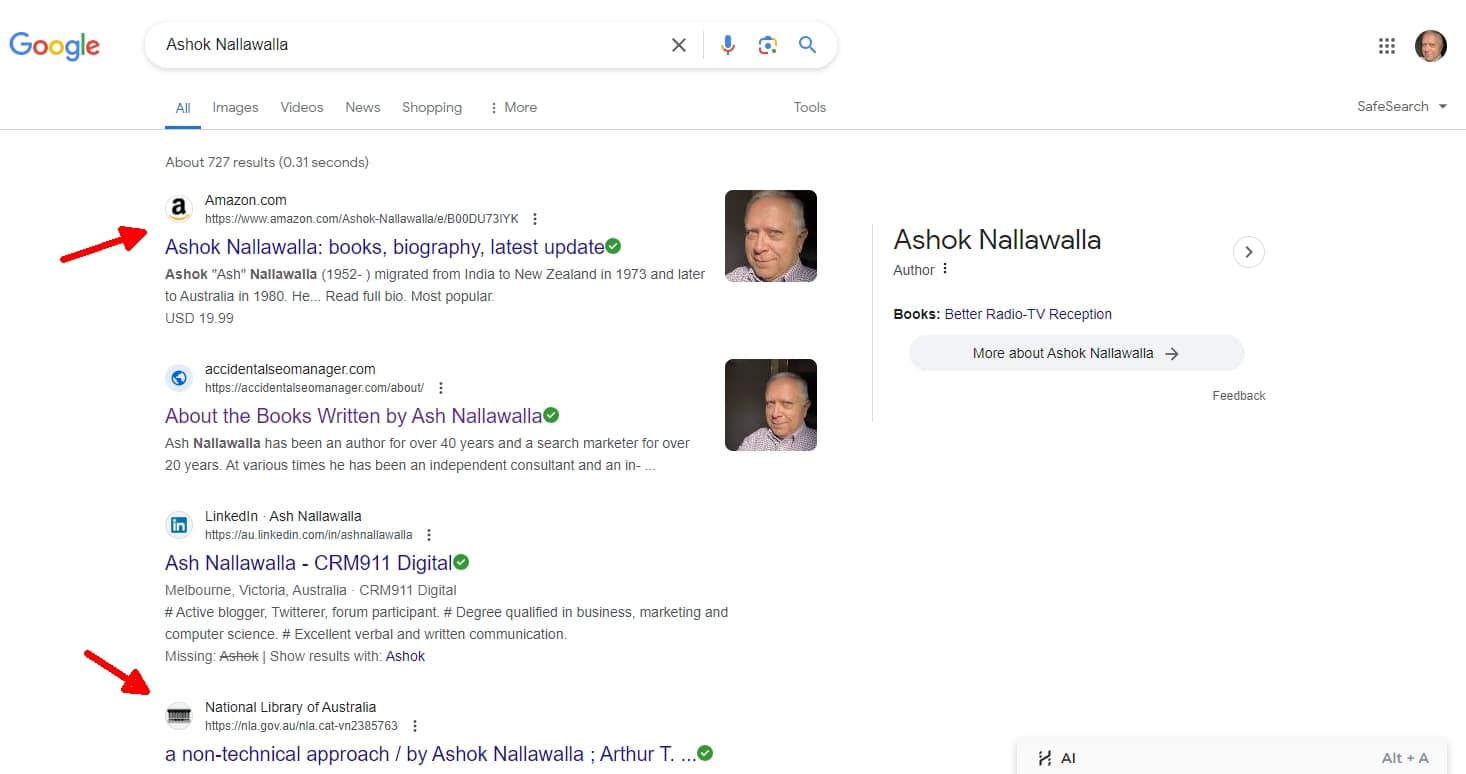The width and height of the screenshot is (1466, 774).
Task: Open About the Books Written link
Action: click(x=353, y=416)
